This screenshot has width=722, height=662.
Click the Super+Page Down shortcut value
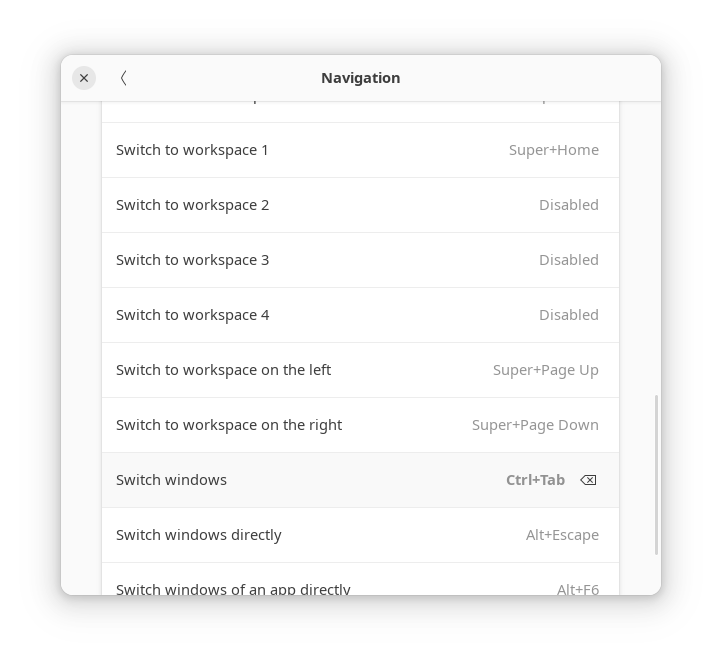click(535, 425)
